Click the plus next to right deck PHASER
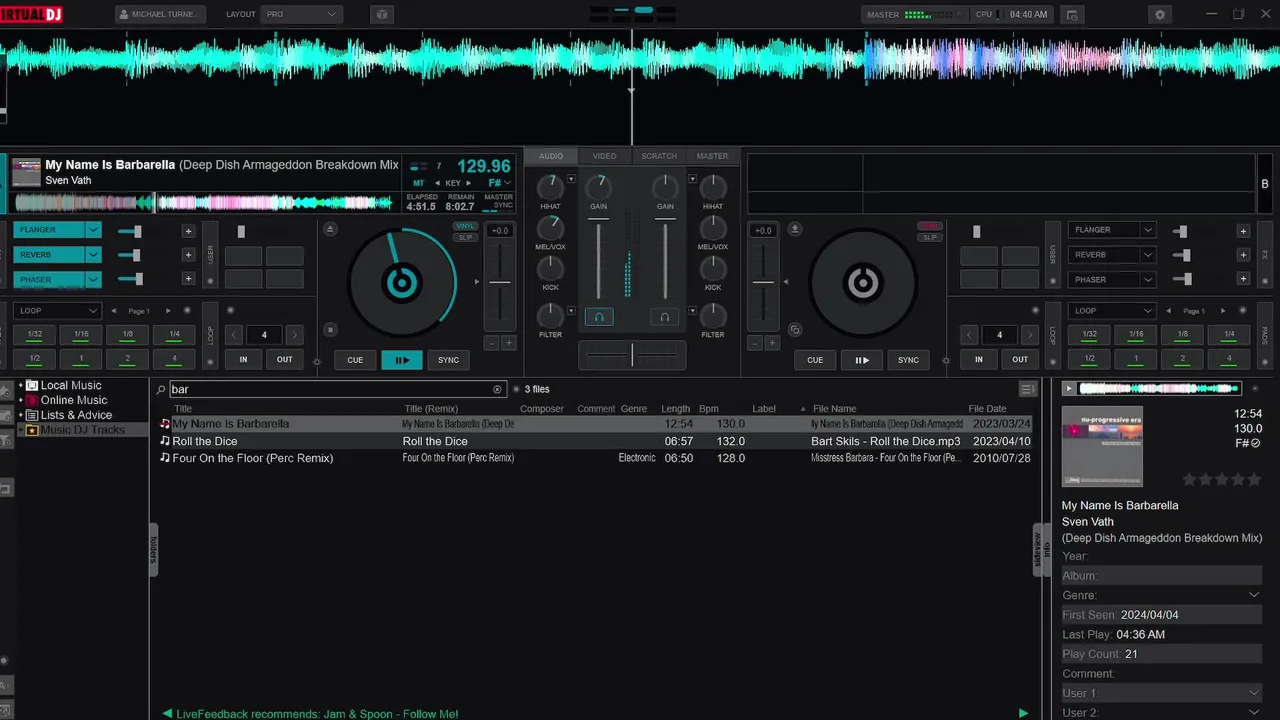Image resolution: width=1280 pixels, height=720 pixels. 1243,280
